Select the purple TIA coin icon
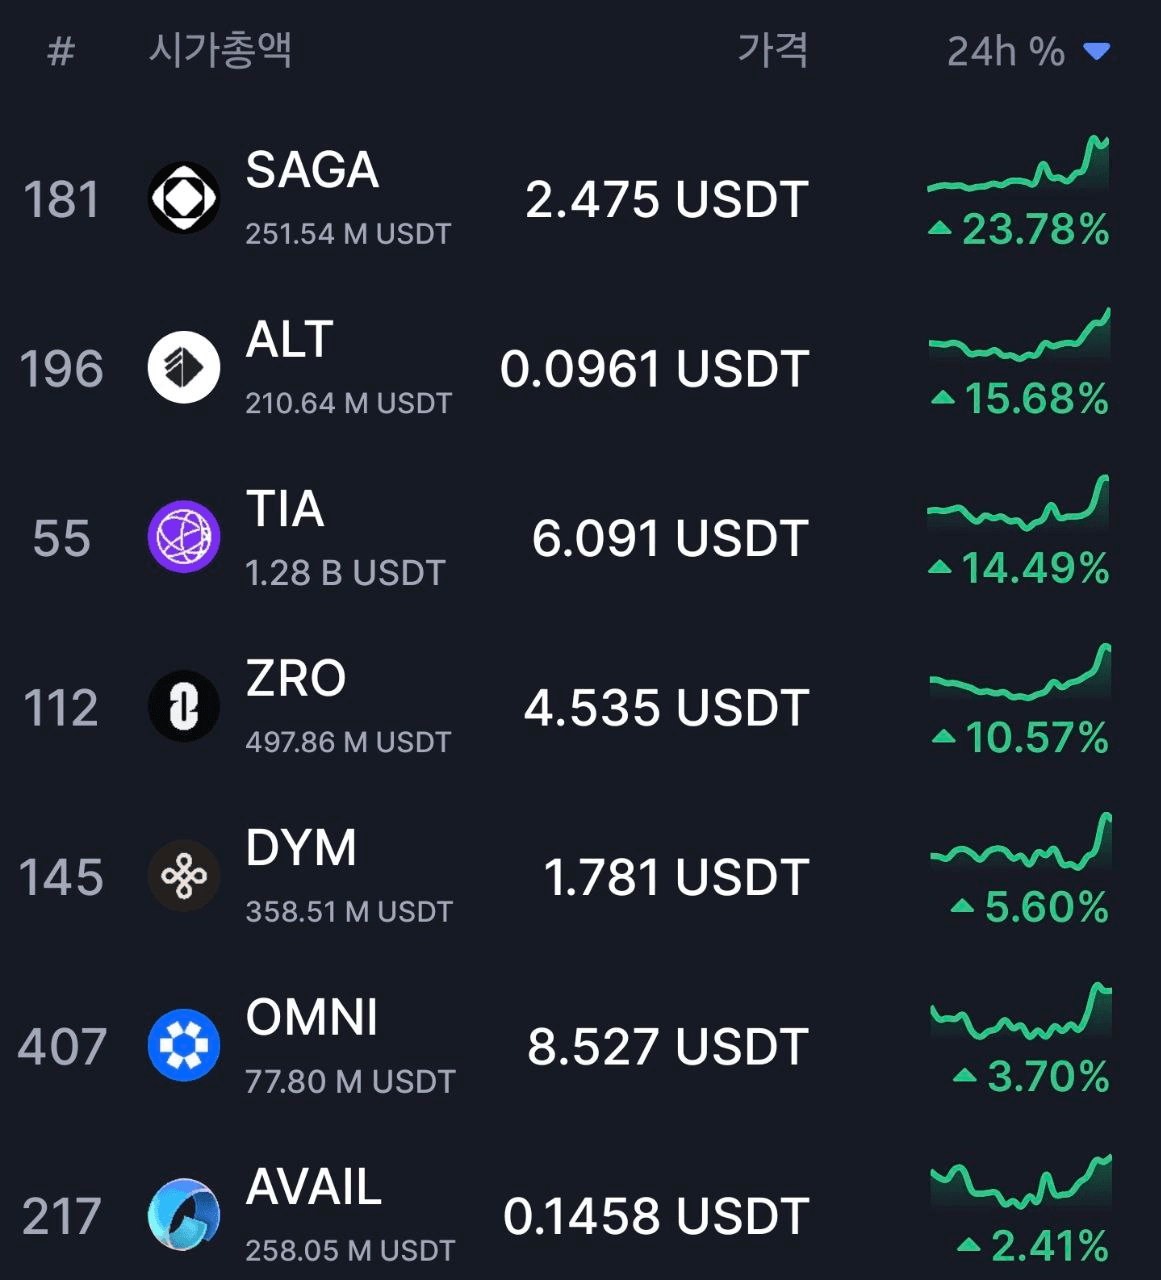This screenshot has height=1280, width=1161. 184,537
